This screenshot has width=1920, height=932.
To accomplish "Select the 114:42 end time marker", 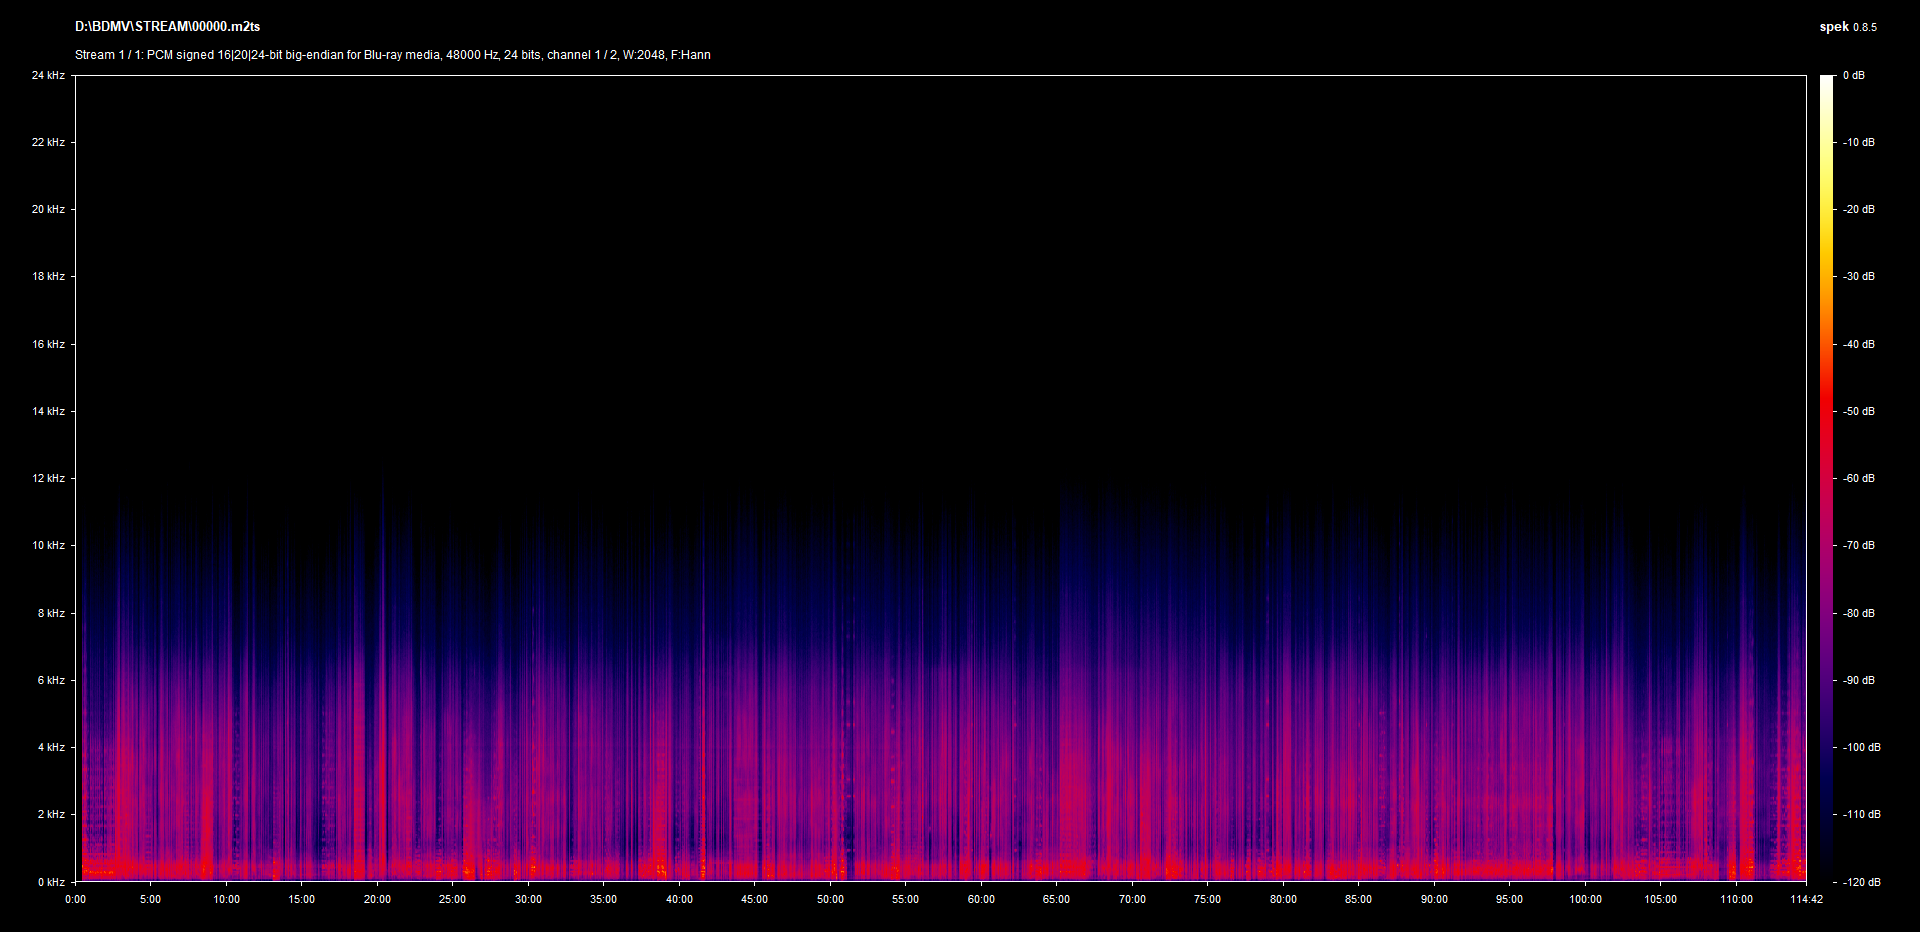I will (x=1806, y=900).
